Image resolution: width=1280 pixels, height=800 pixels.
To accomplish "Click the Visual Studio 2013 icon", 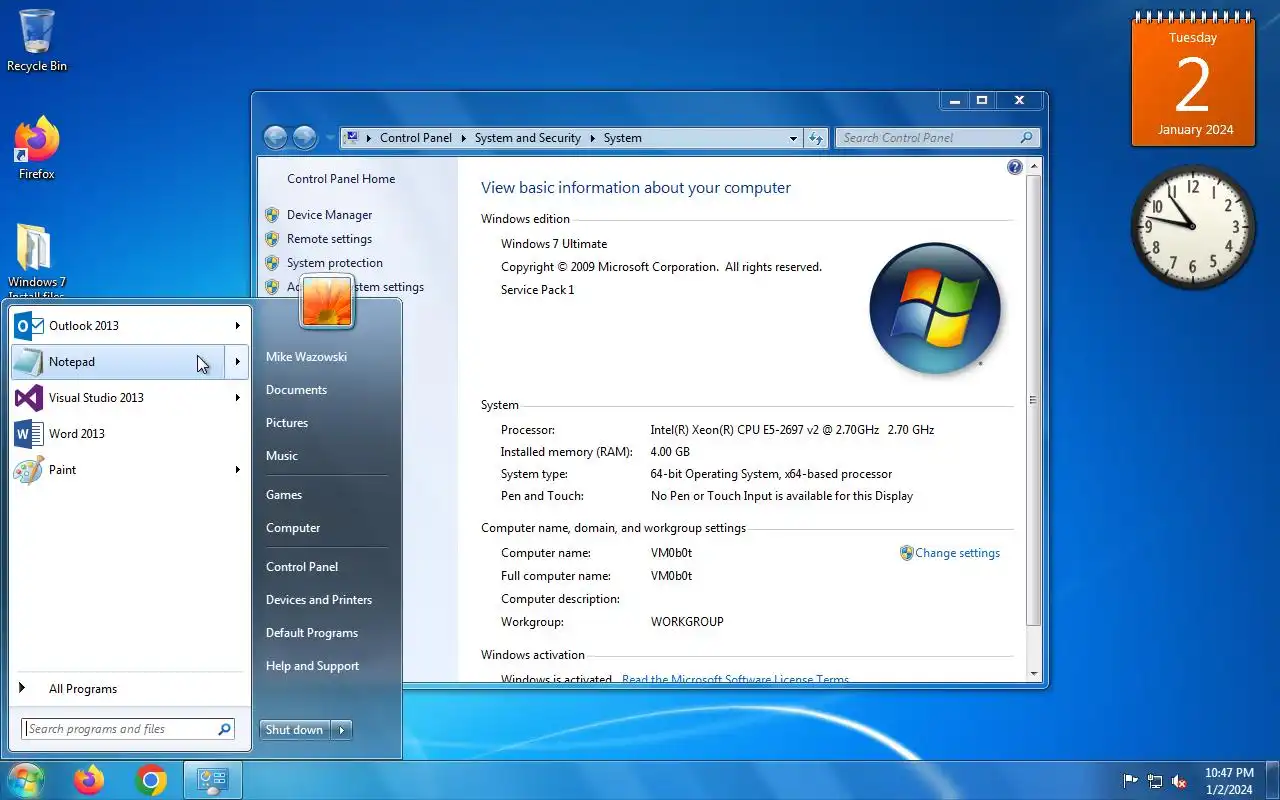I will pyautogui.click(x=28, y=398).
